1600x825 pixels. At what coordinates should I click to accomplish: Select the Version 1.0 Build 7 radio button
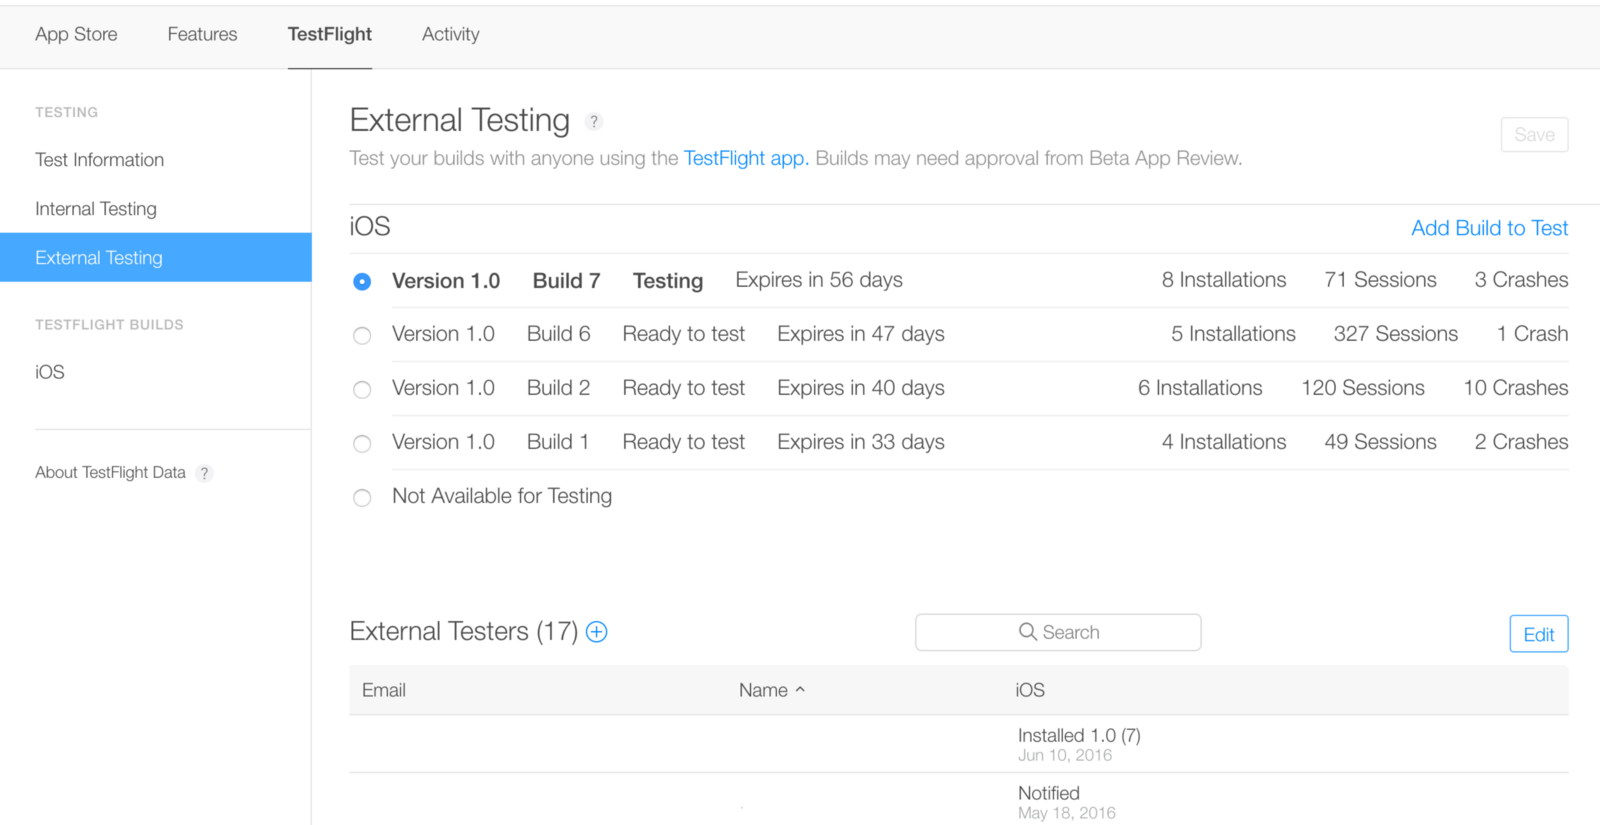point(362,282)
